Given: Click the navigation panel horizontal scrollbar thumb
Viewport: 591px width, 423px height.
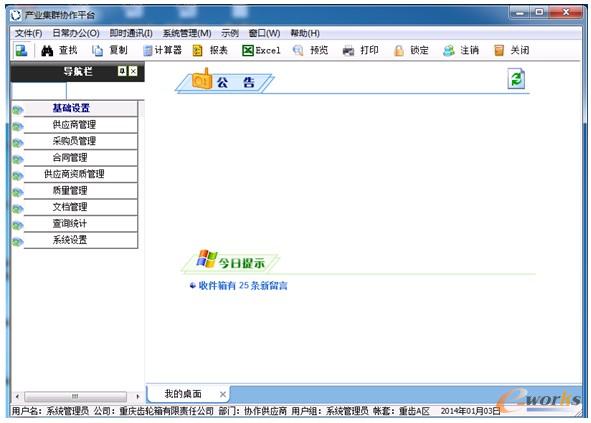Looking at the screenshot, I should 75,397.
